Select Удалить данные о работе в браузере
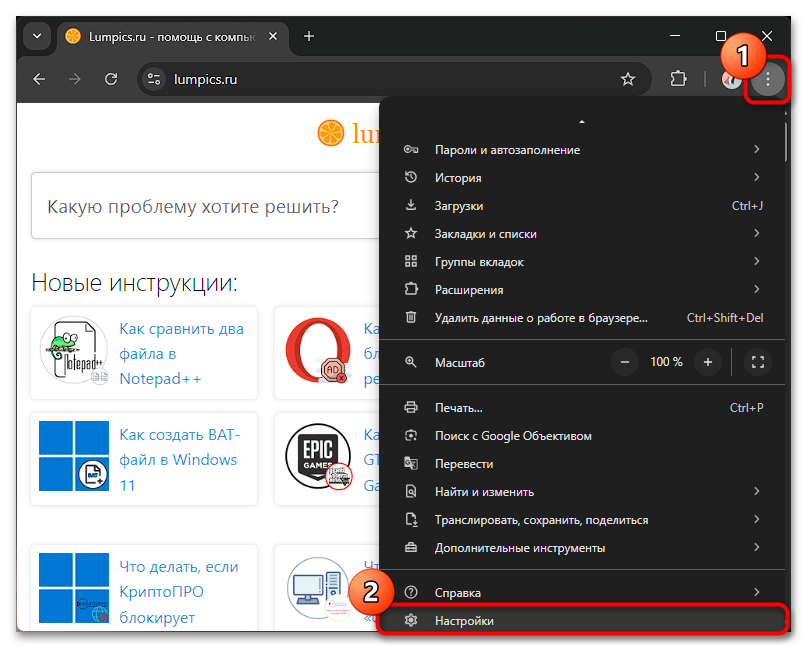Screen dimensions: 807x648 (583, 318)
